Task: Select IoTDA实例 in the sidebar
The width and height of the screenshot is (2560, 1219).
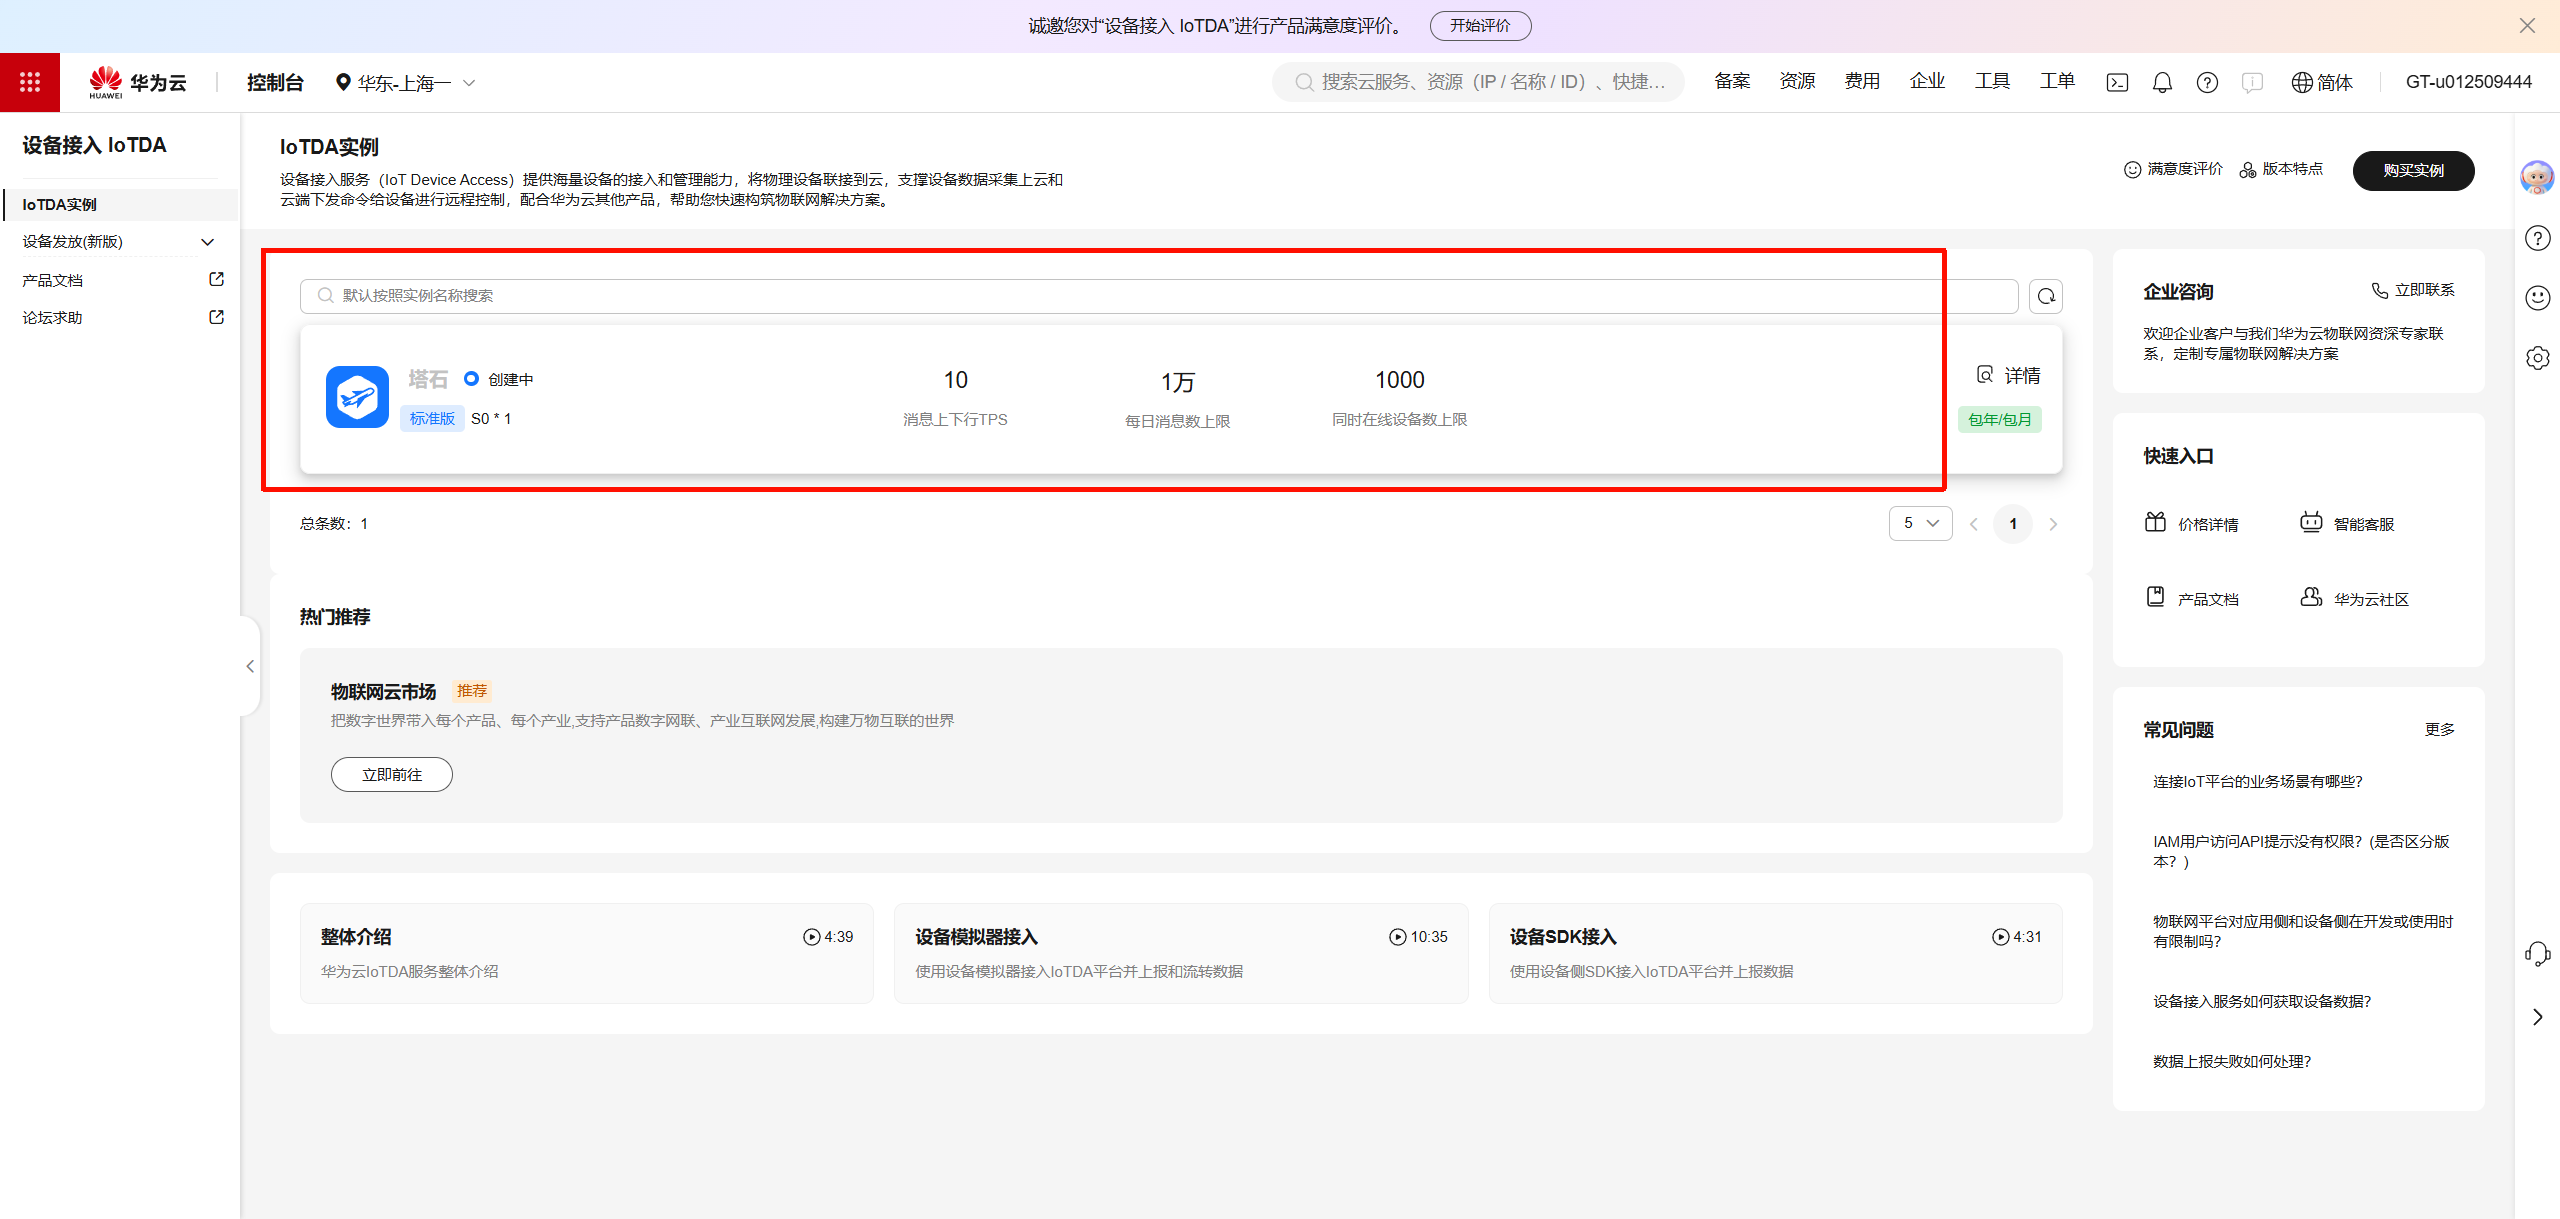Action: [119, 204]
